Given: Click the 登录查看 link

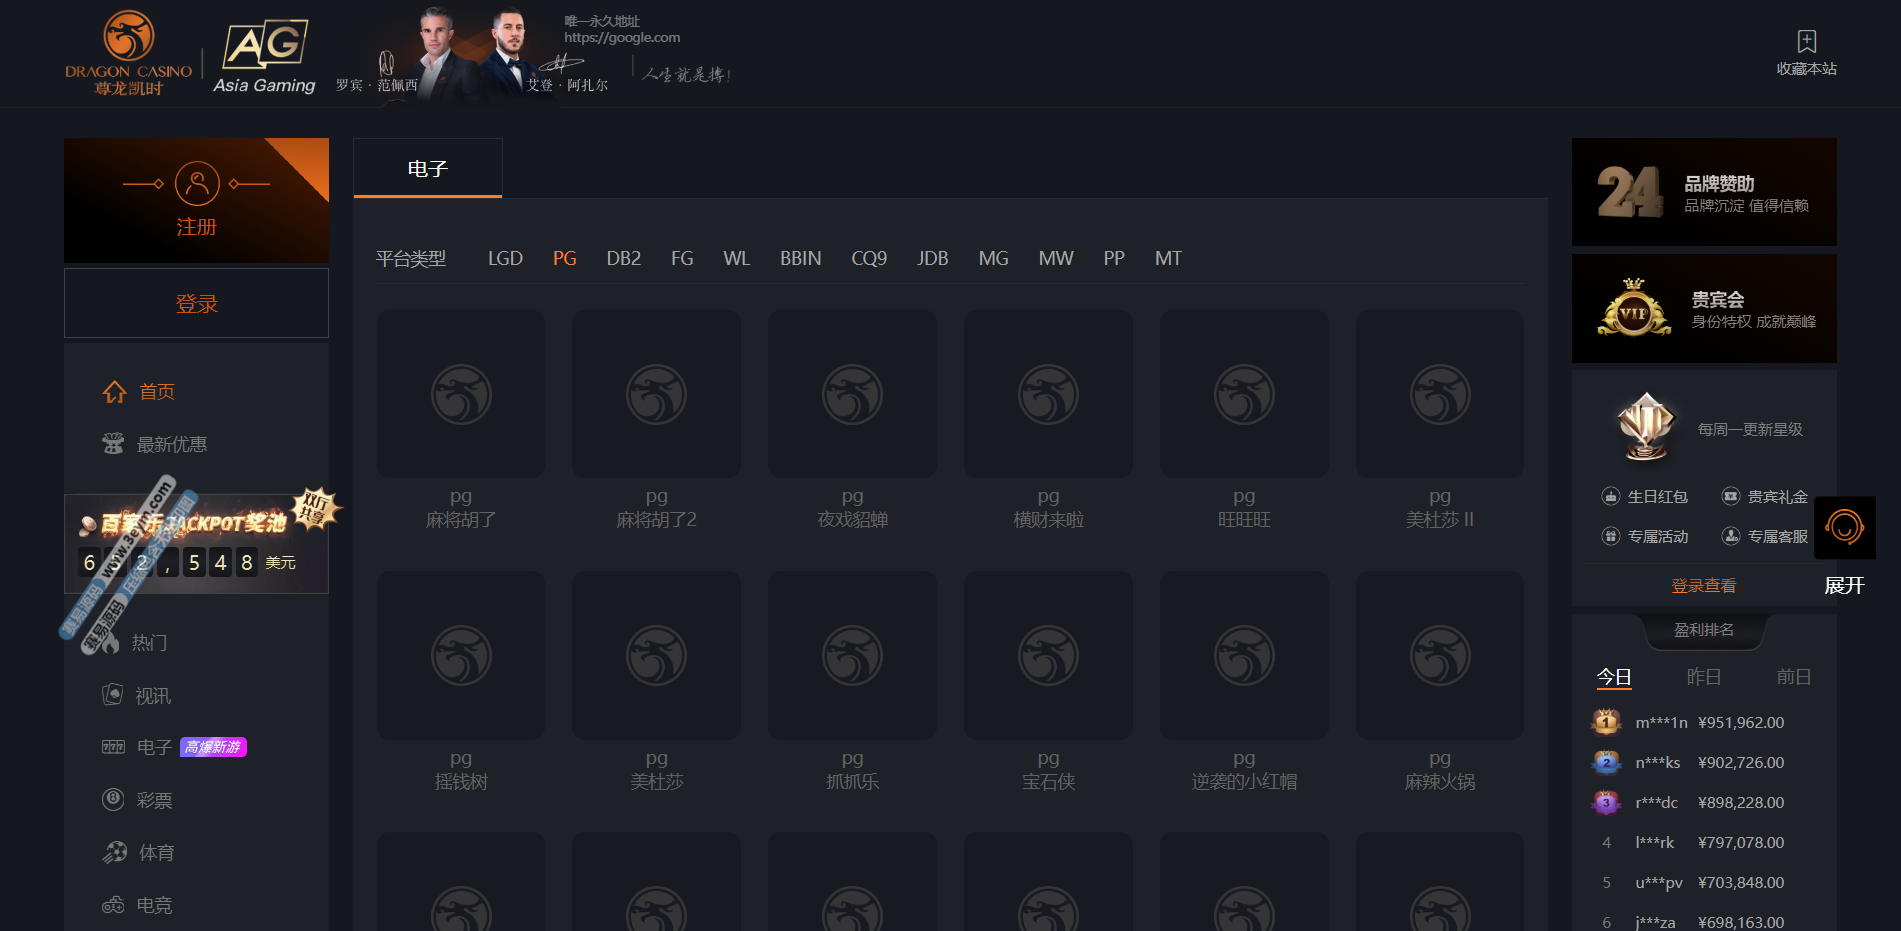Looking at the screenshot, I should [1703, 586].
